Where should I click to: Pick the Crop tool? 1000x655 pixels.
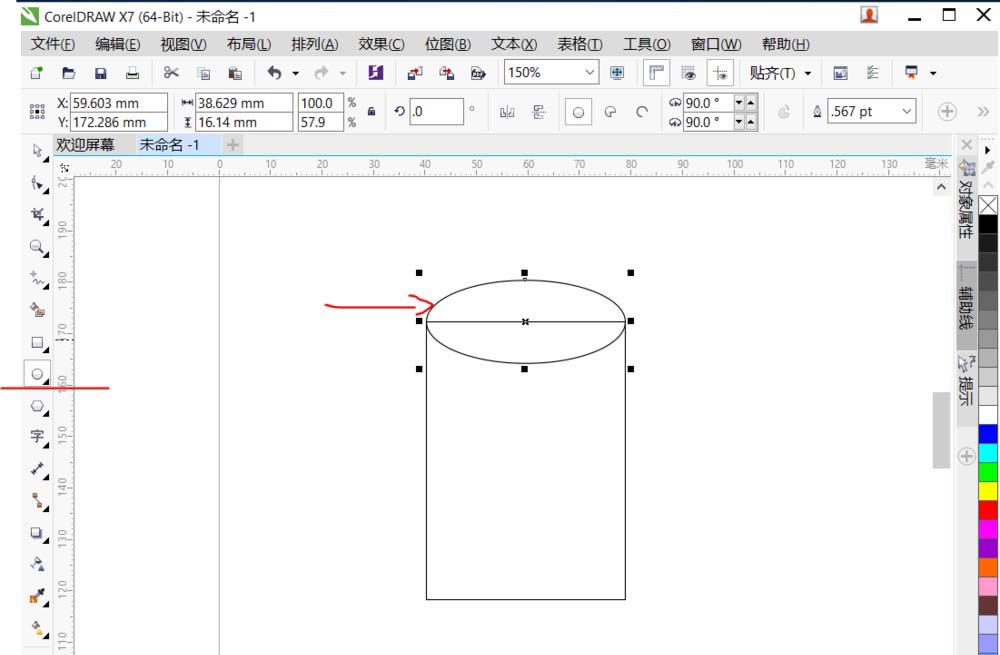tap(37, 216)
